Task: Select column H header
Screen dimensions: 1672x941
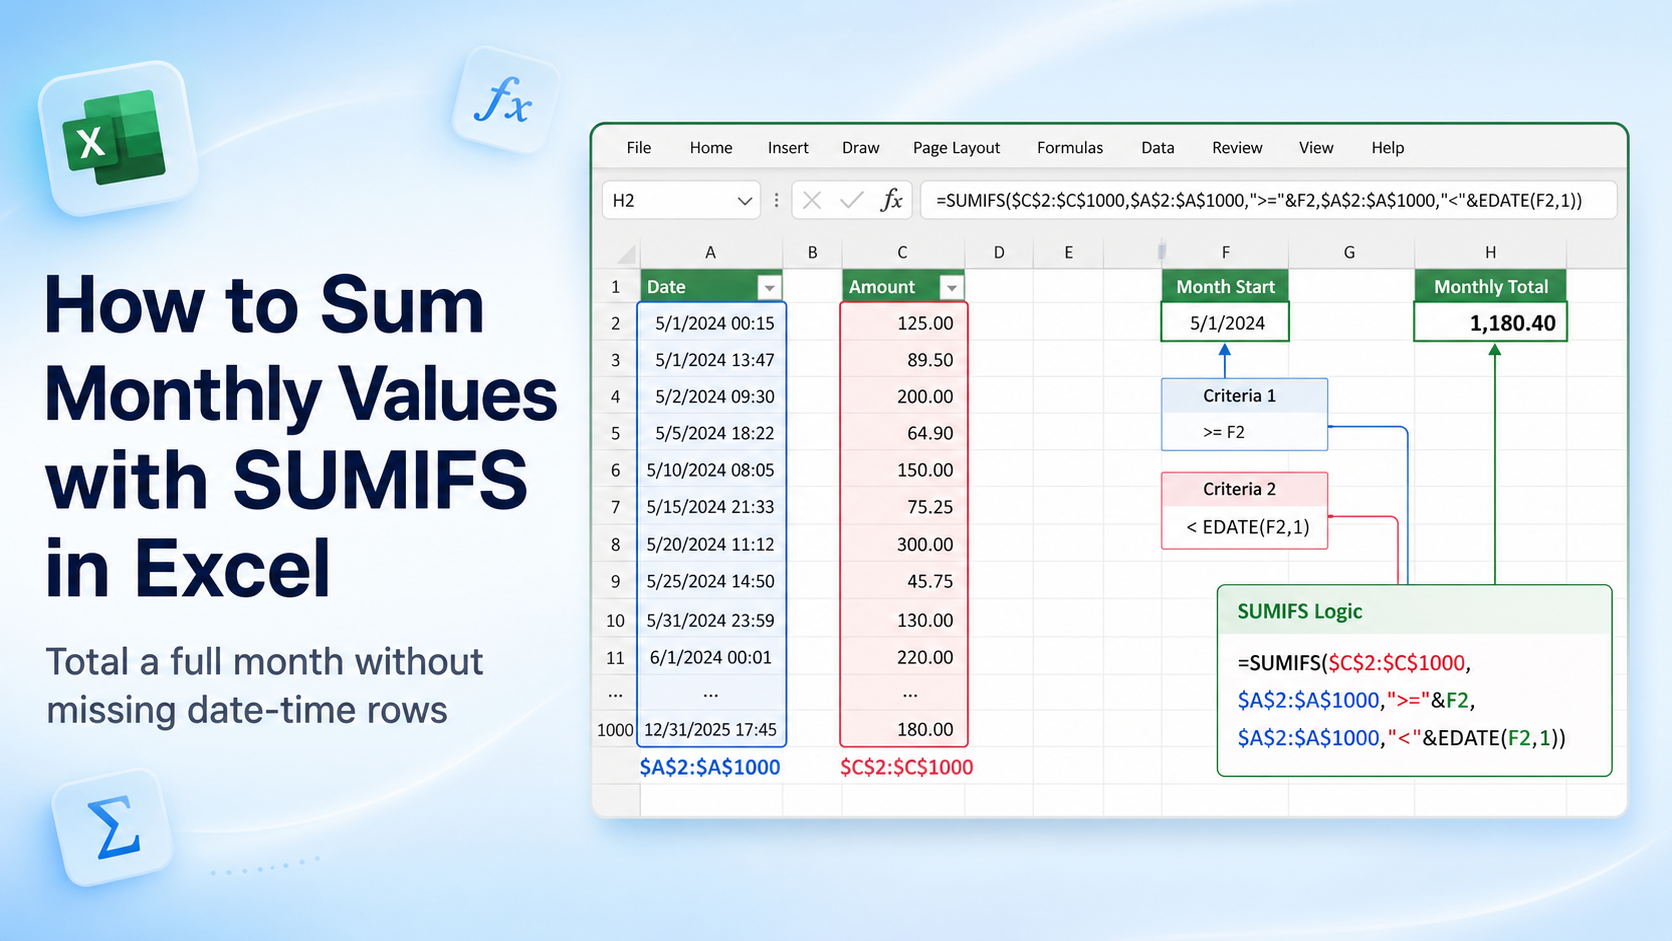Action: tap(1490, 253)
